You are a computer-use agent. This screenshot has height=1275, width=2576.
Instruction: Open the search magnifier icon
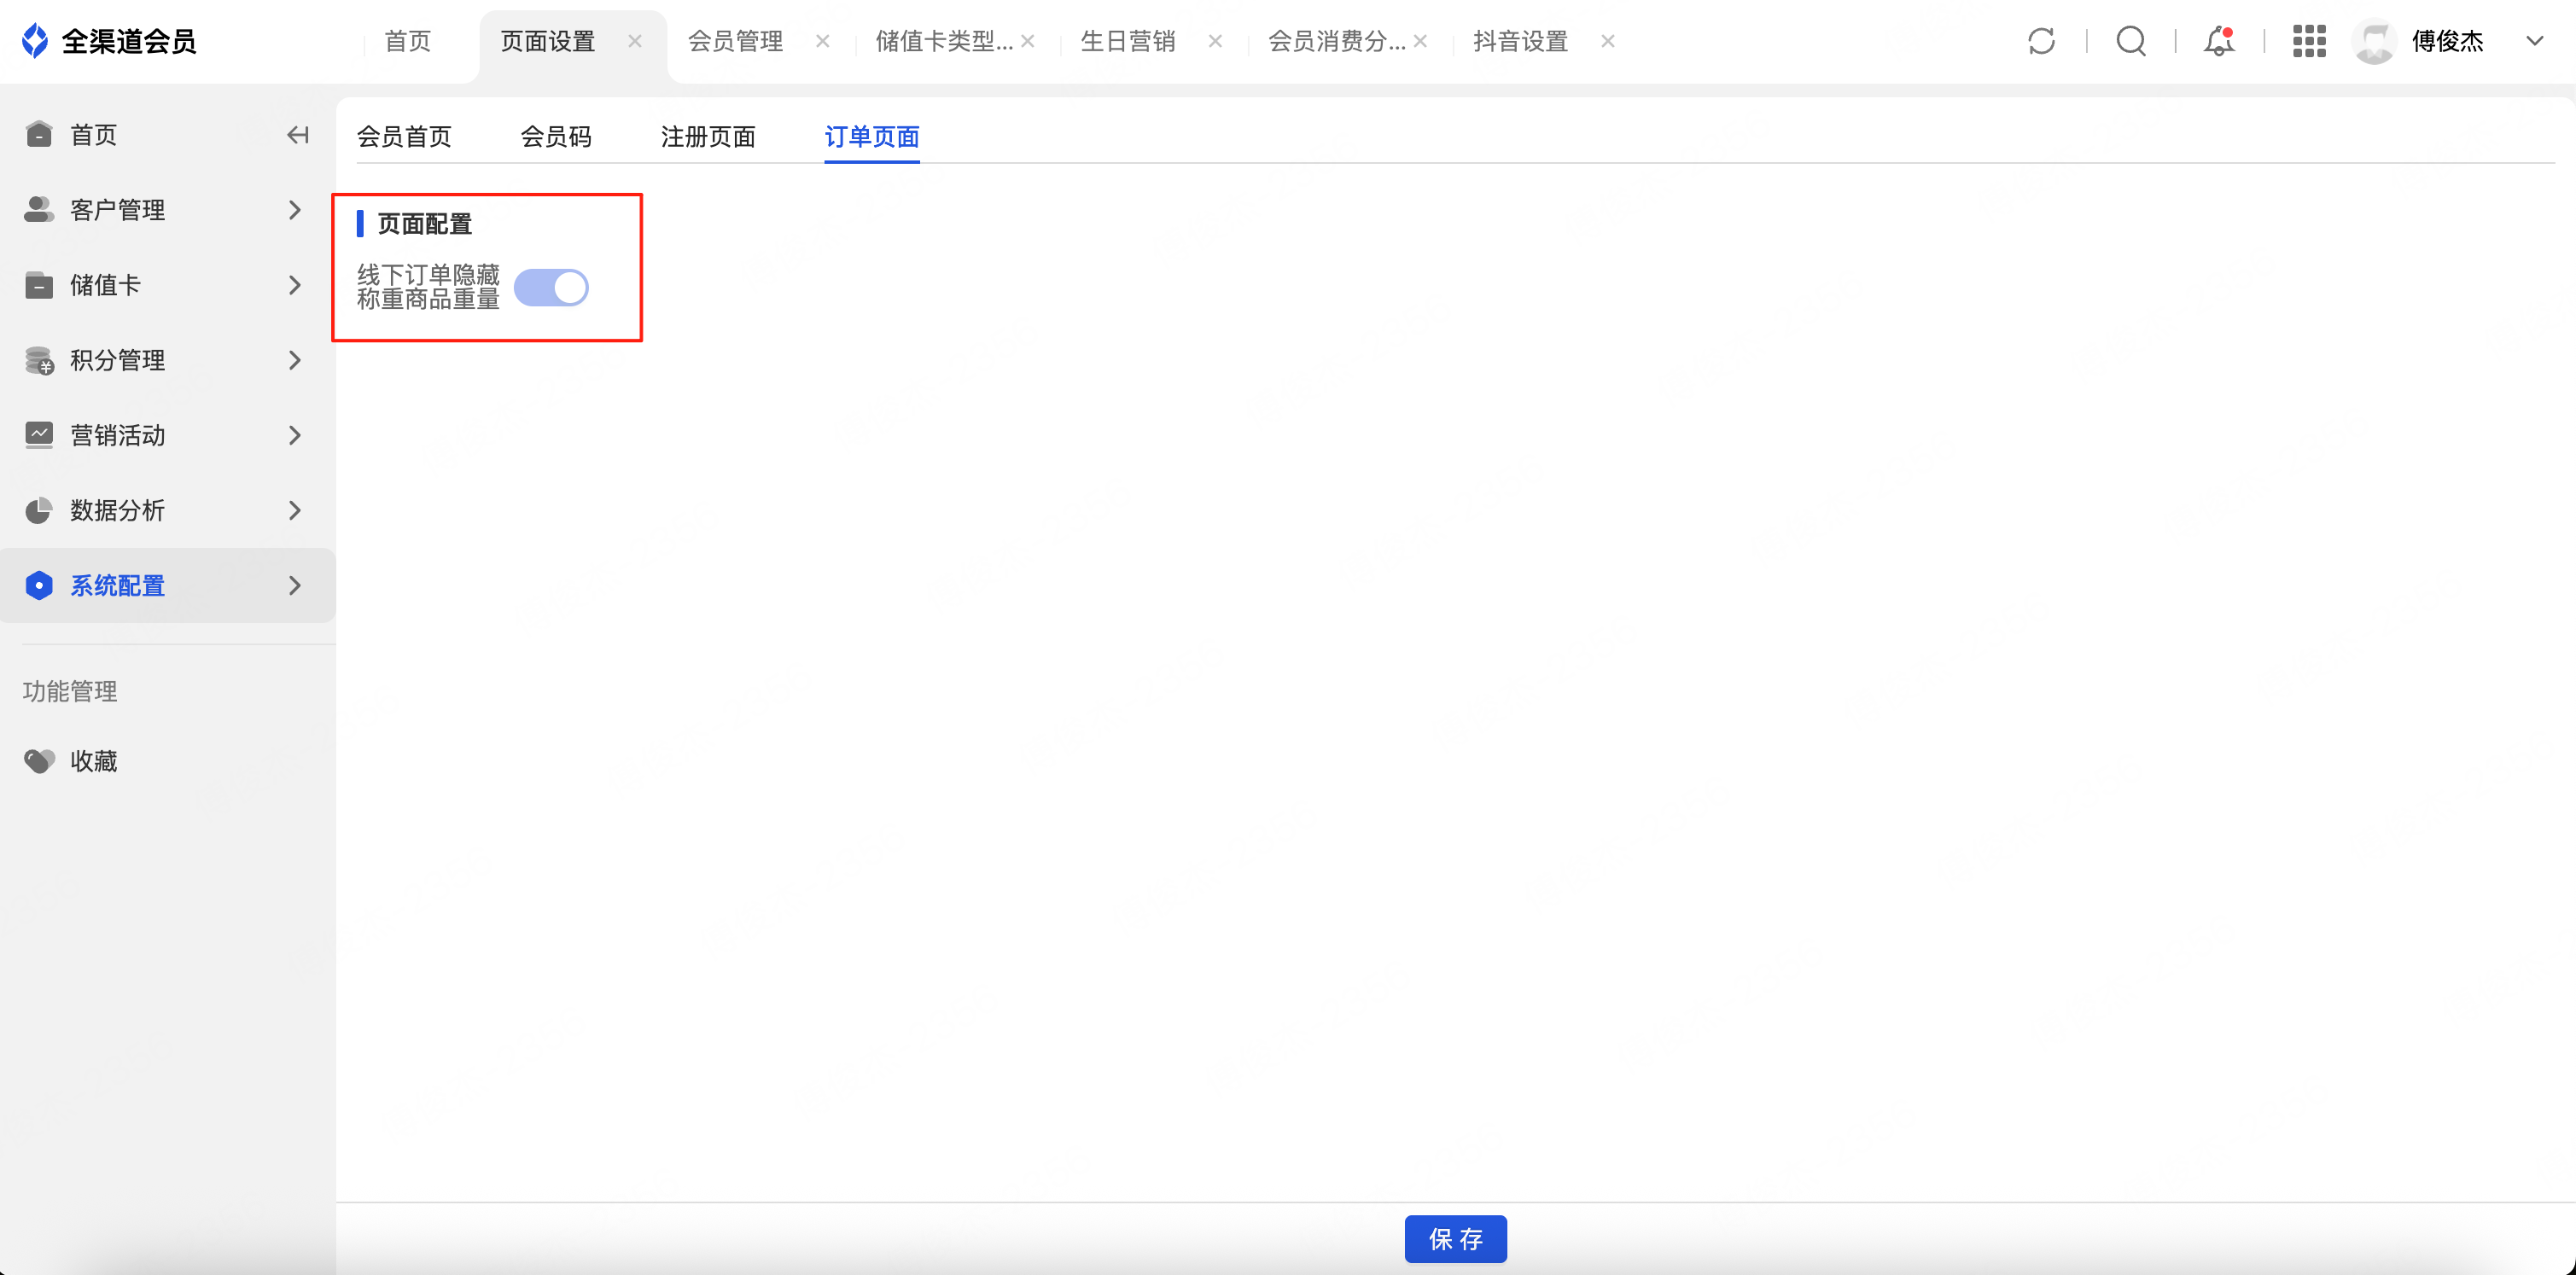2131,41
